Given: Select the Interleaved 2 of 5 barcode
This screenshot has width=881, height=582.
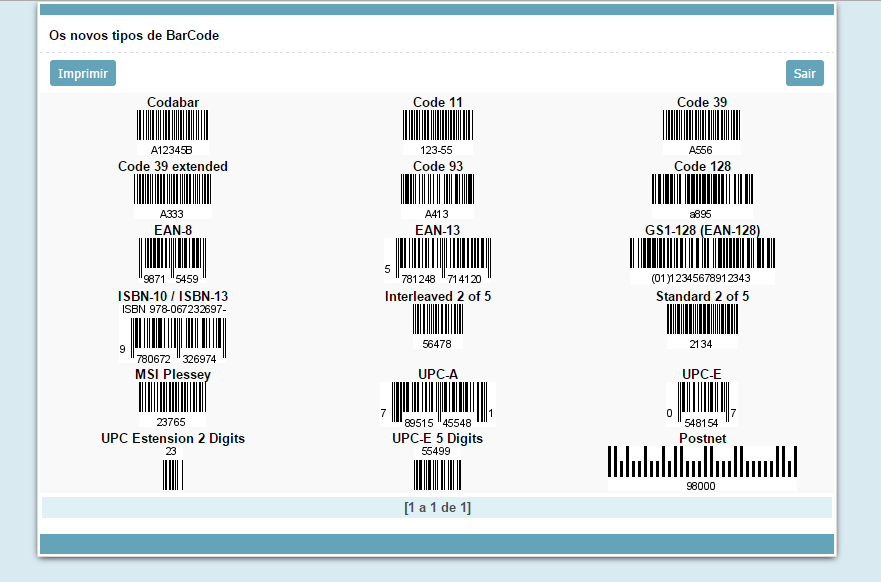Looking at the screenshot, I should tap(437, 322).
